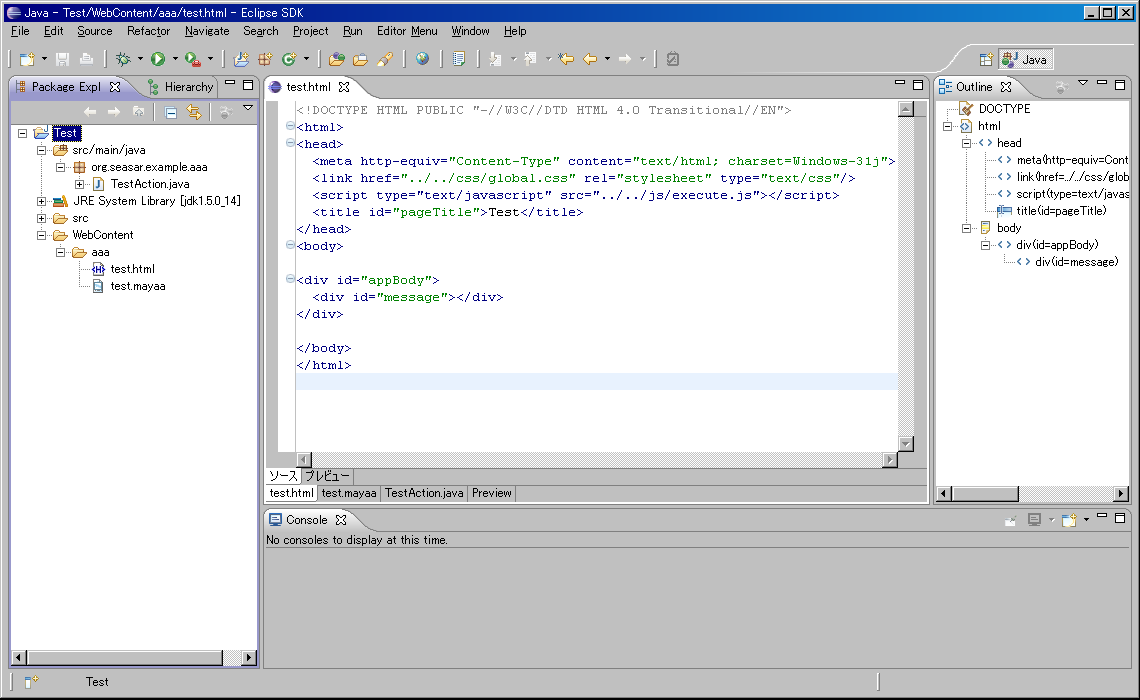Click the New Java Project icon
Viewport: 1140px width, 700px height.
[x=241, y=59]
